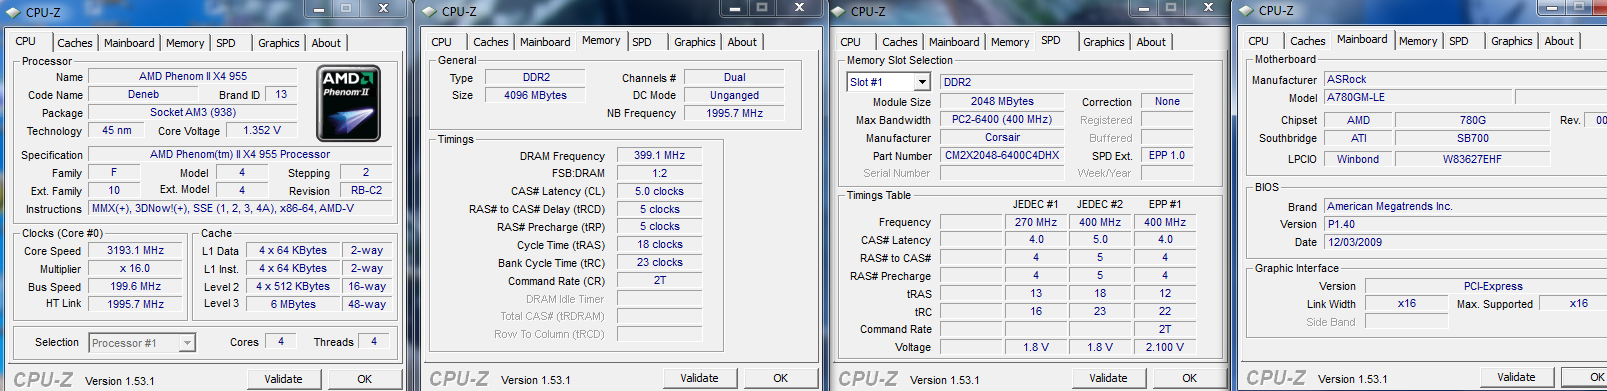Open Mainboard tab in the processor window
Viewport: 1607px width, 391px height.
[x=129, y=43]
